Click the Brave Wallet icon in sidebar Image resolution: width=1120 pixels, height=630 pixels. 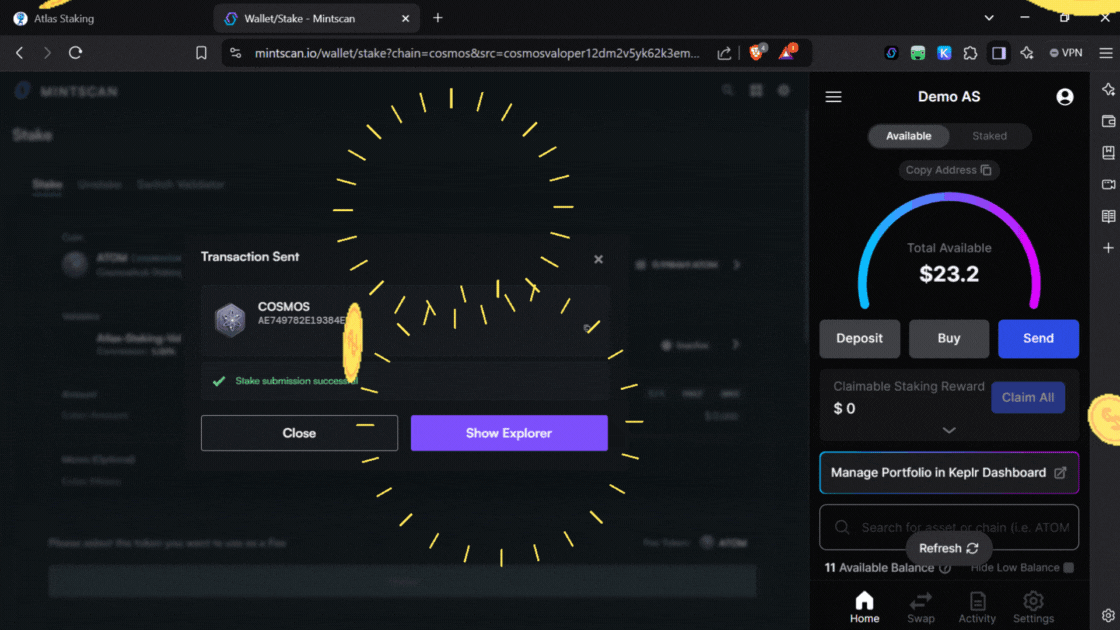1108,121
